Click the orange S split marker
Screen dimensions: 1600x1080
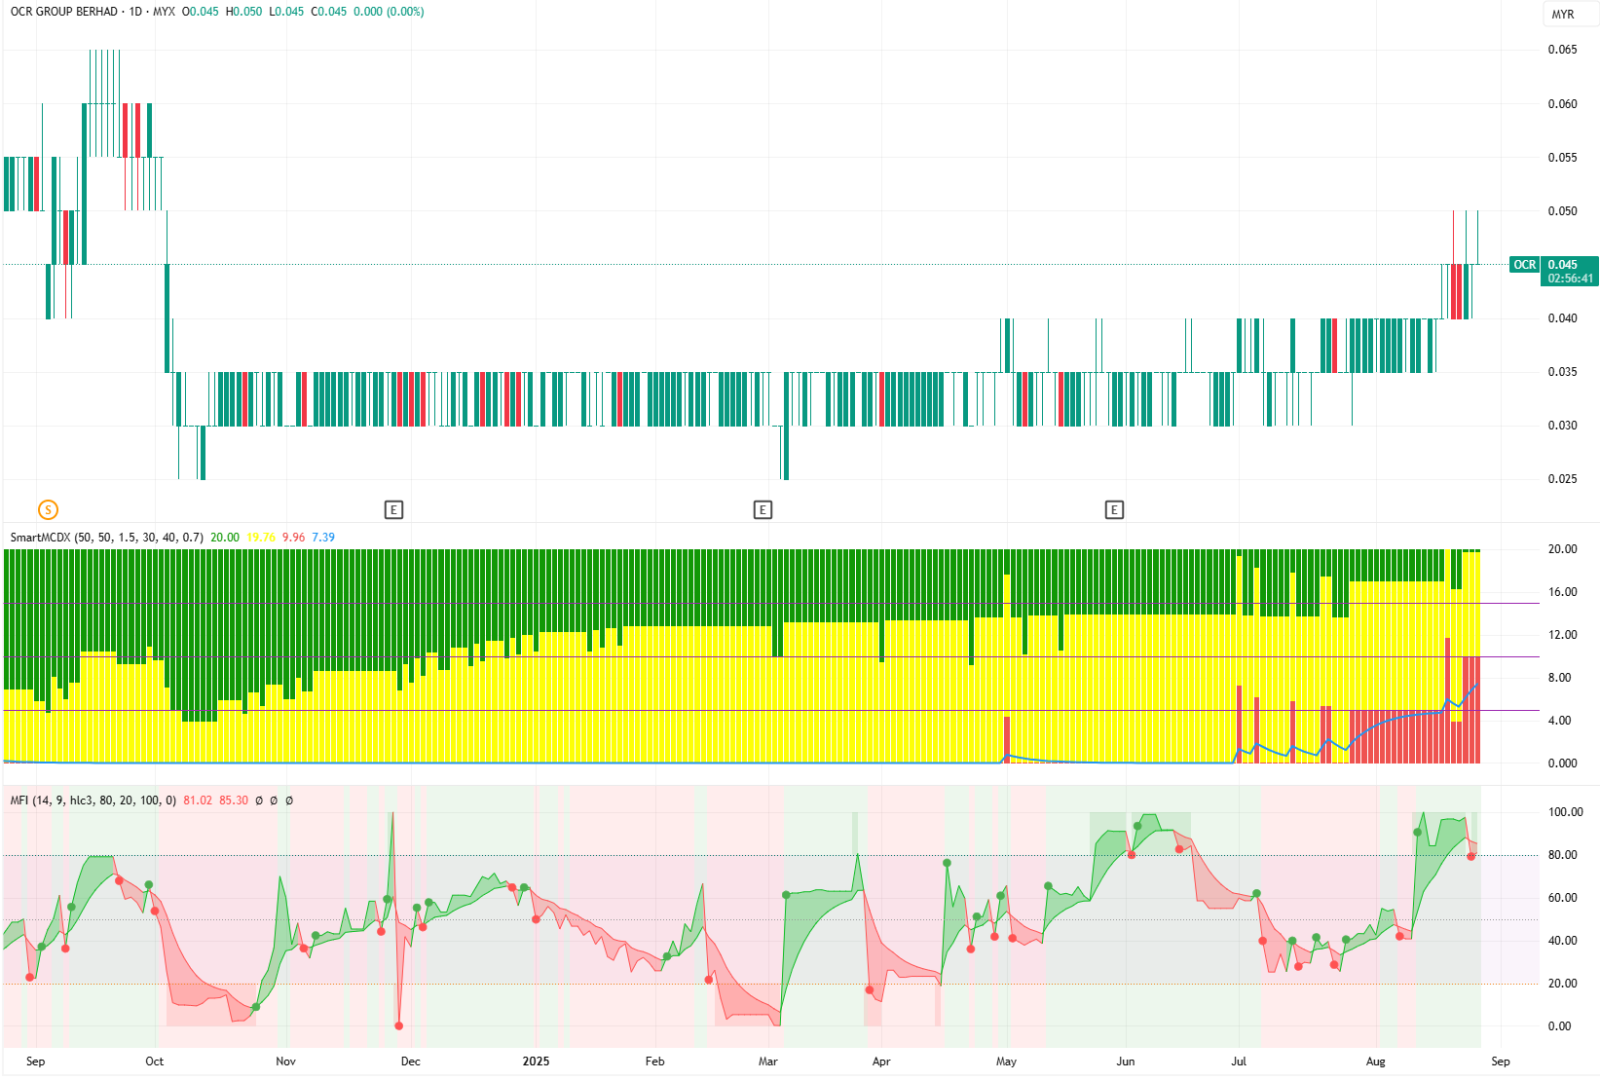point(47,510)
